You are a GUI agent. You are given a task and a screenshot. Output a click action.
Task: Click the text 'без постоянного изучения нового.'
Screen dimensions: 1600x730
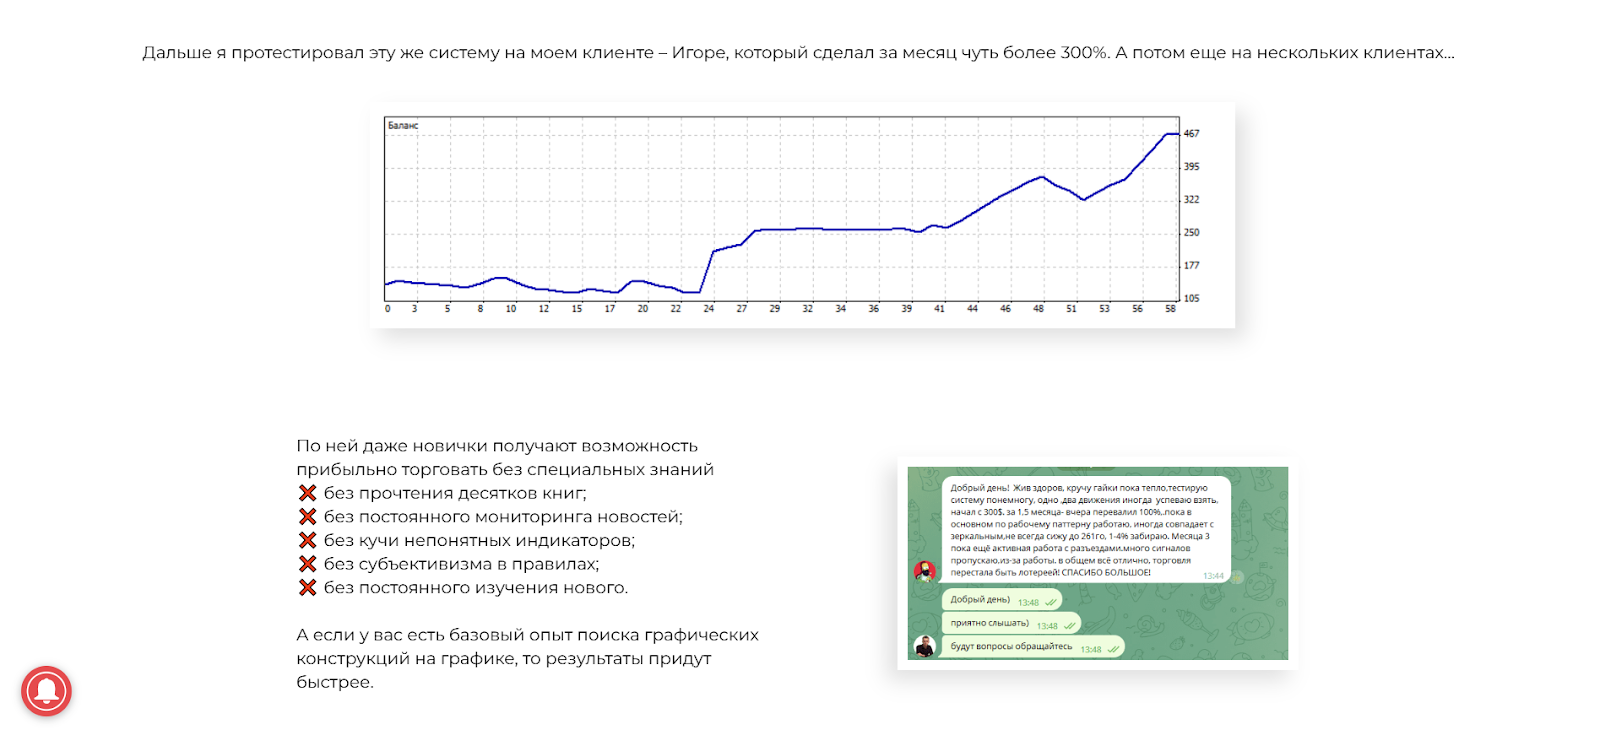476,588
